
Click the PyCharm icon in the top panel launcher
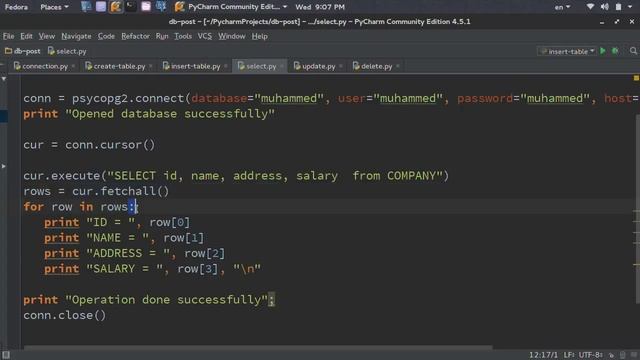(116, 7)
